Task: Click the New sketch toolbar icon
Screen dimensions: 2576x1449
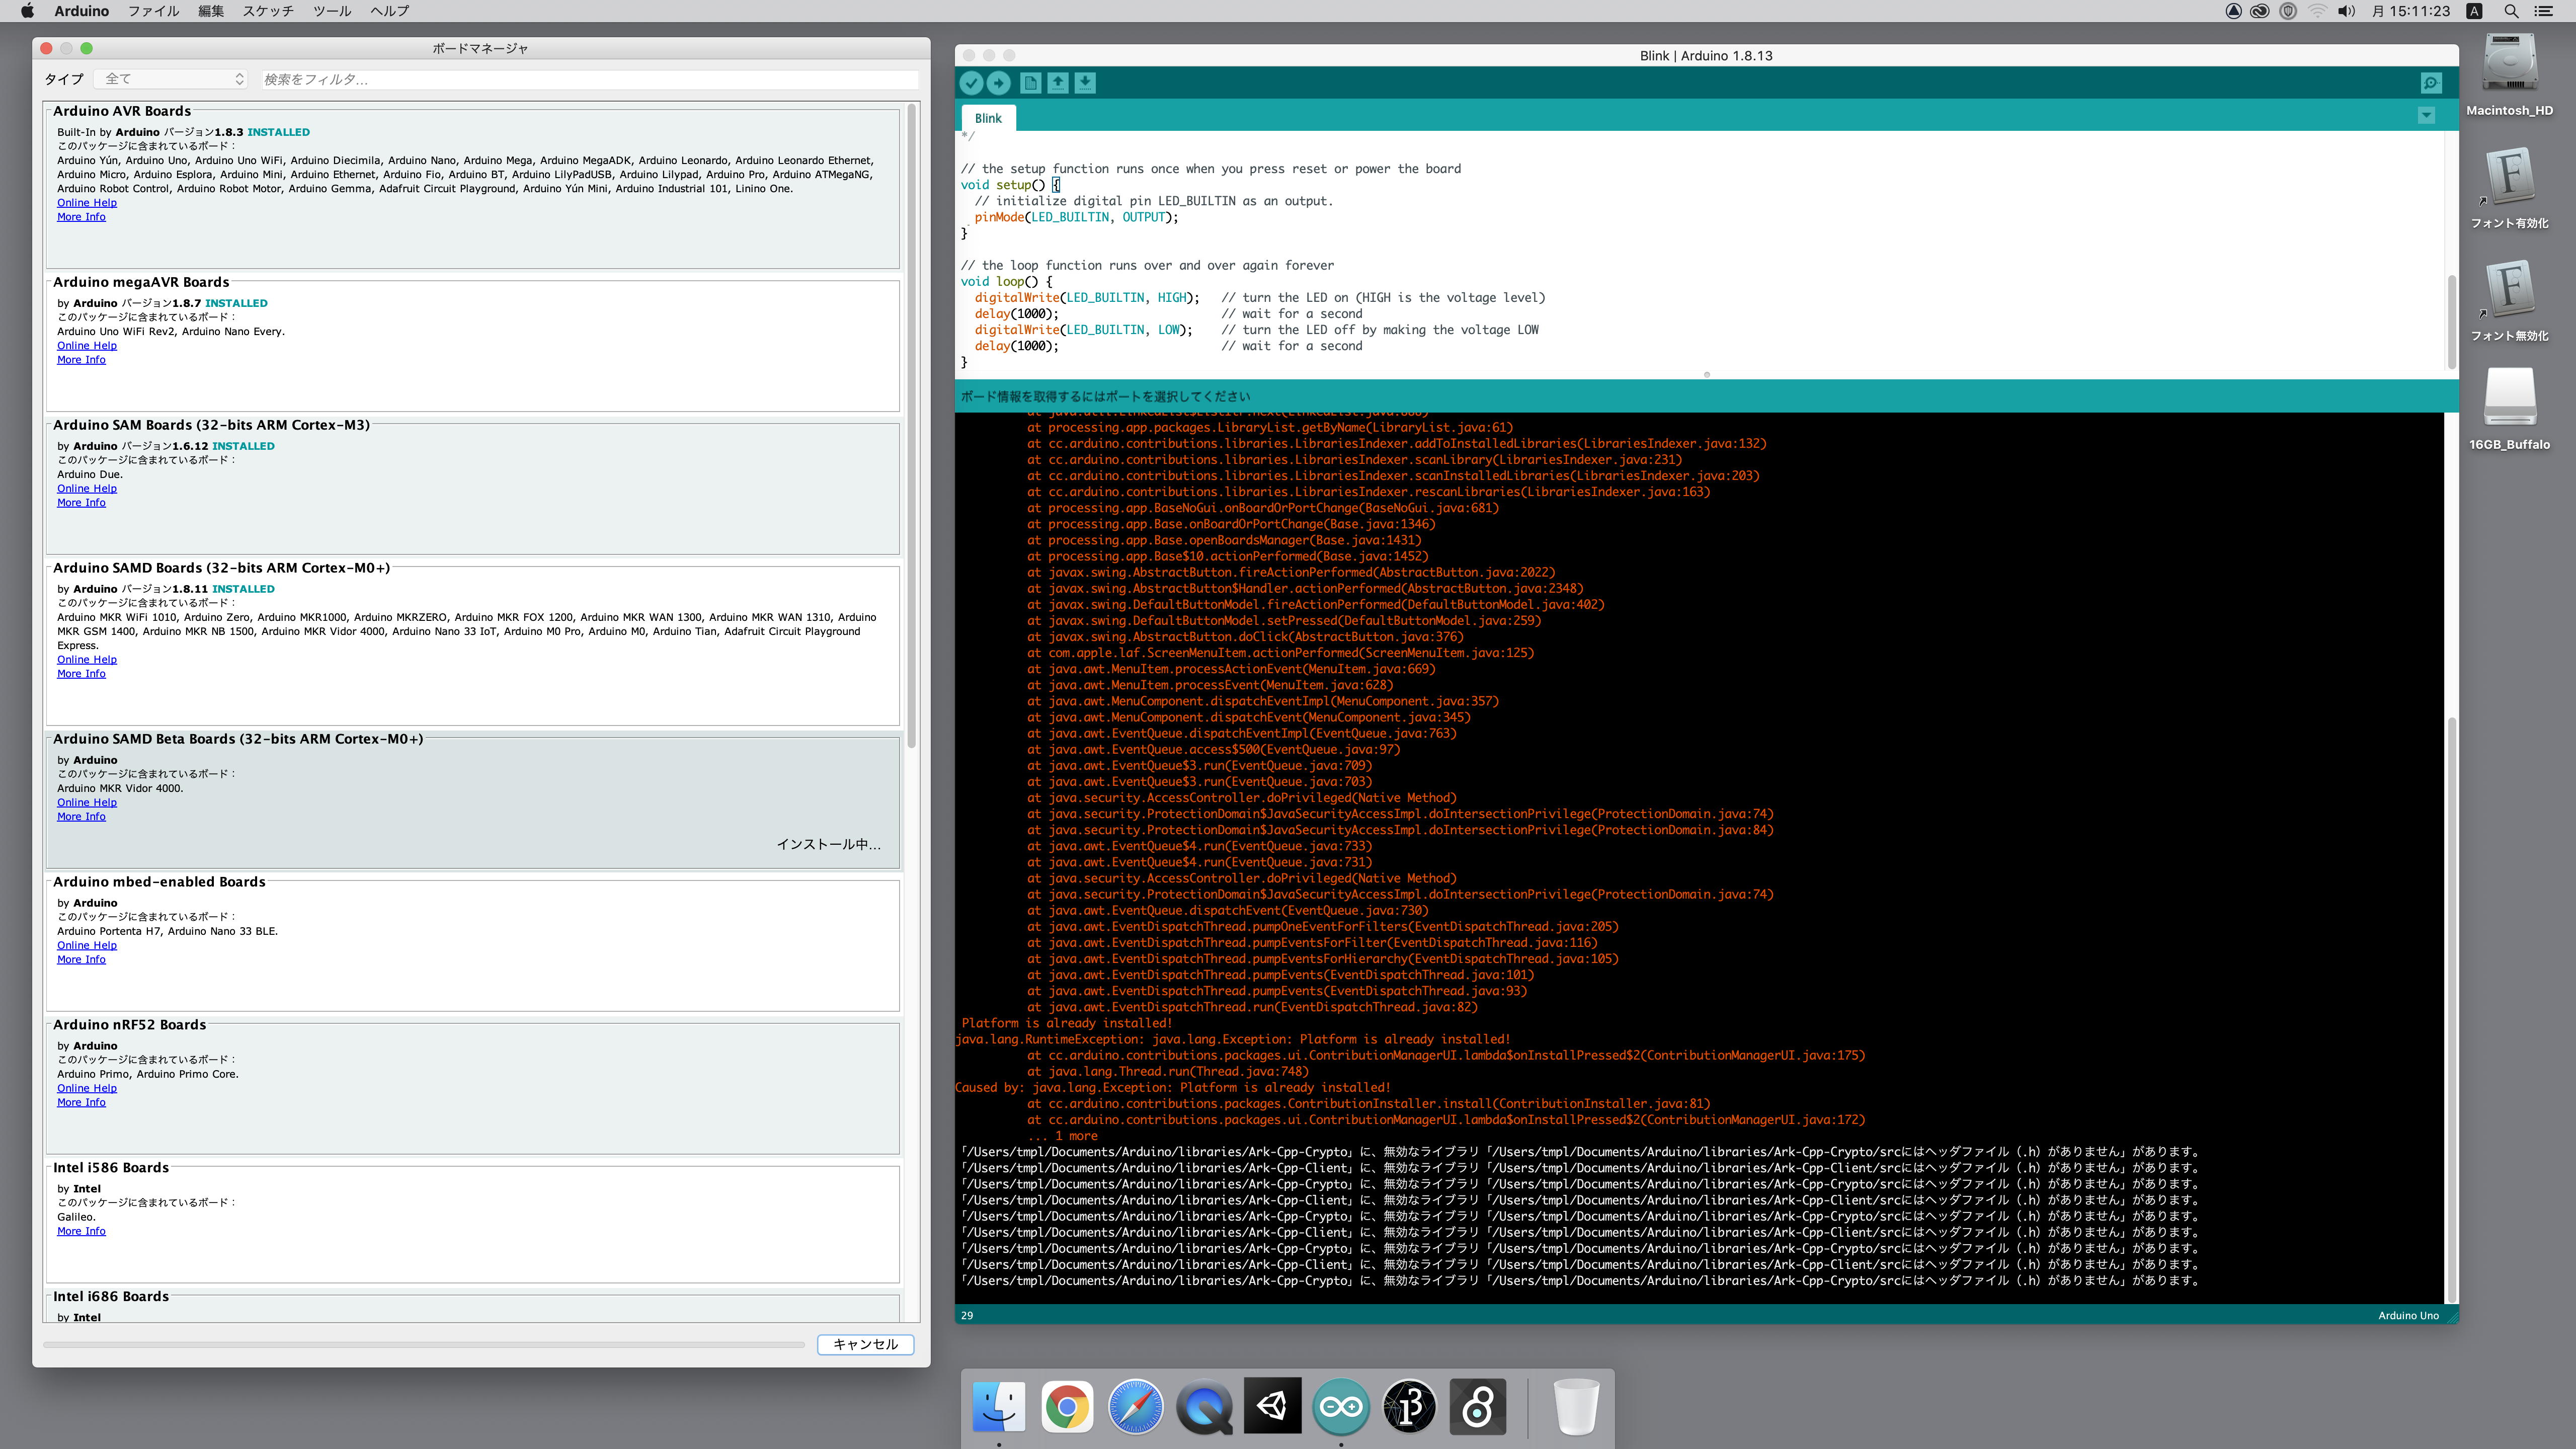Action: click(x=1030, y=83)
